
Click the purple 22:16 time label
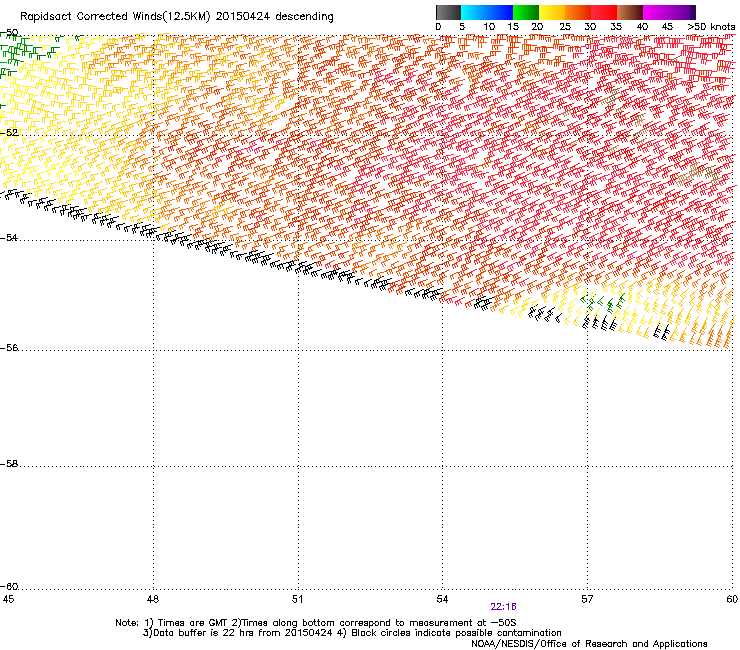click(503, 607)
